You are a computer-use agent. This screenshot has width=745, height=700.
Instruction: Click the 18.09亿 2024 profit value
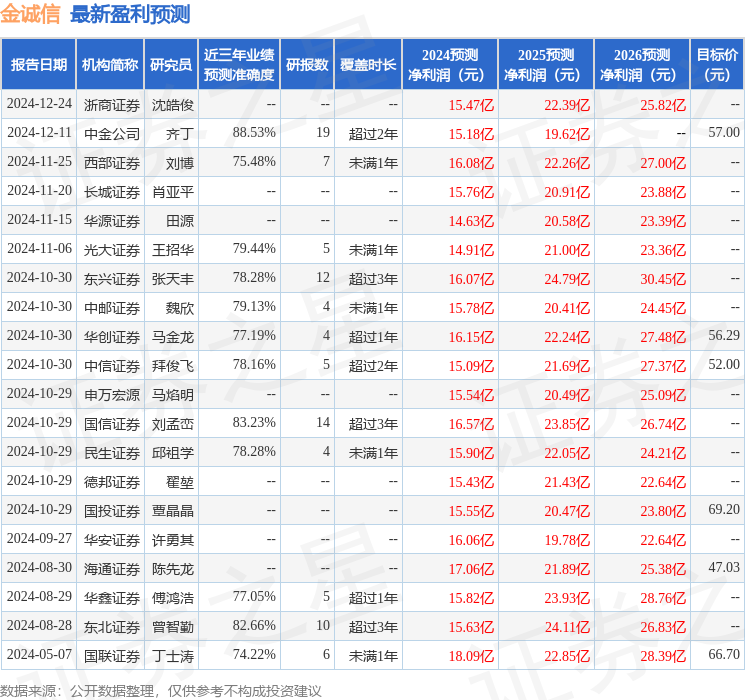[x=471, y=656]
